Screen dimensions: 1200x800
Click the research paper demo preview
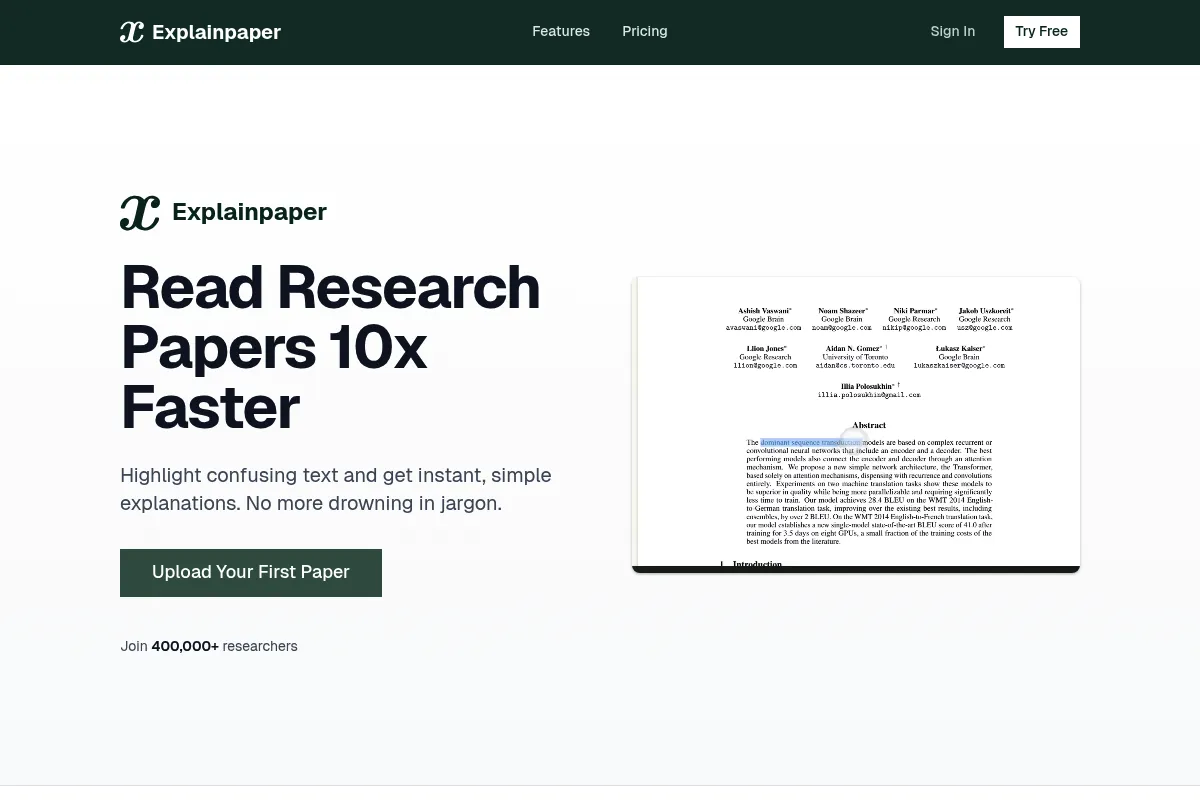(856, 425)
